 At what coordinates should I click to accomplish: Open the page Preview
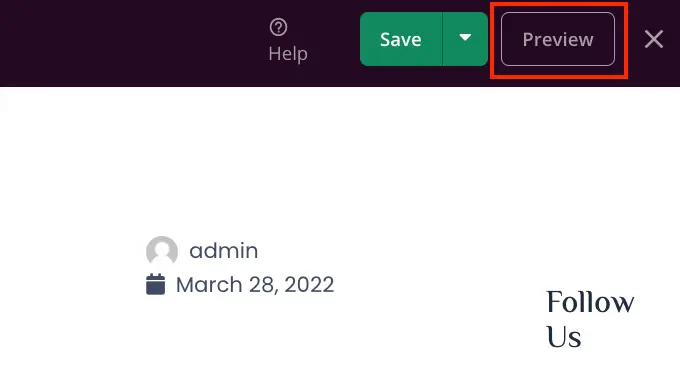558,39
